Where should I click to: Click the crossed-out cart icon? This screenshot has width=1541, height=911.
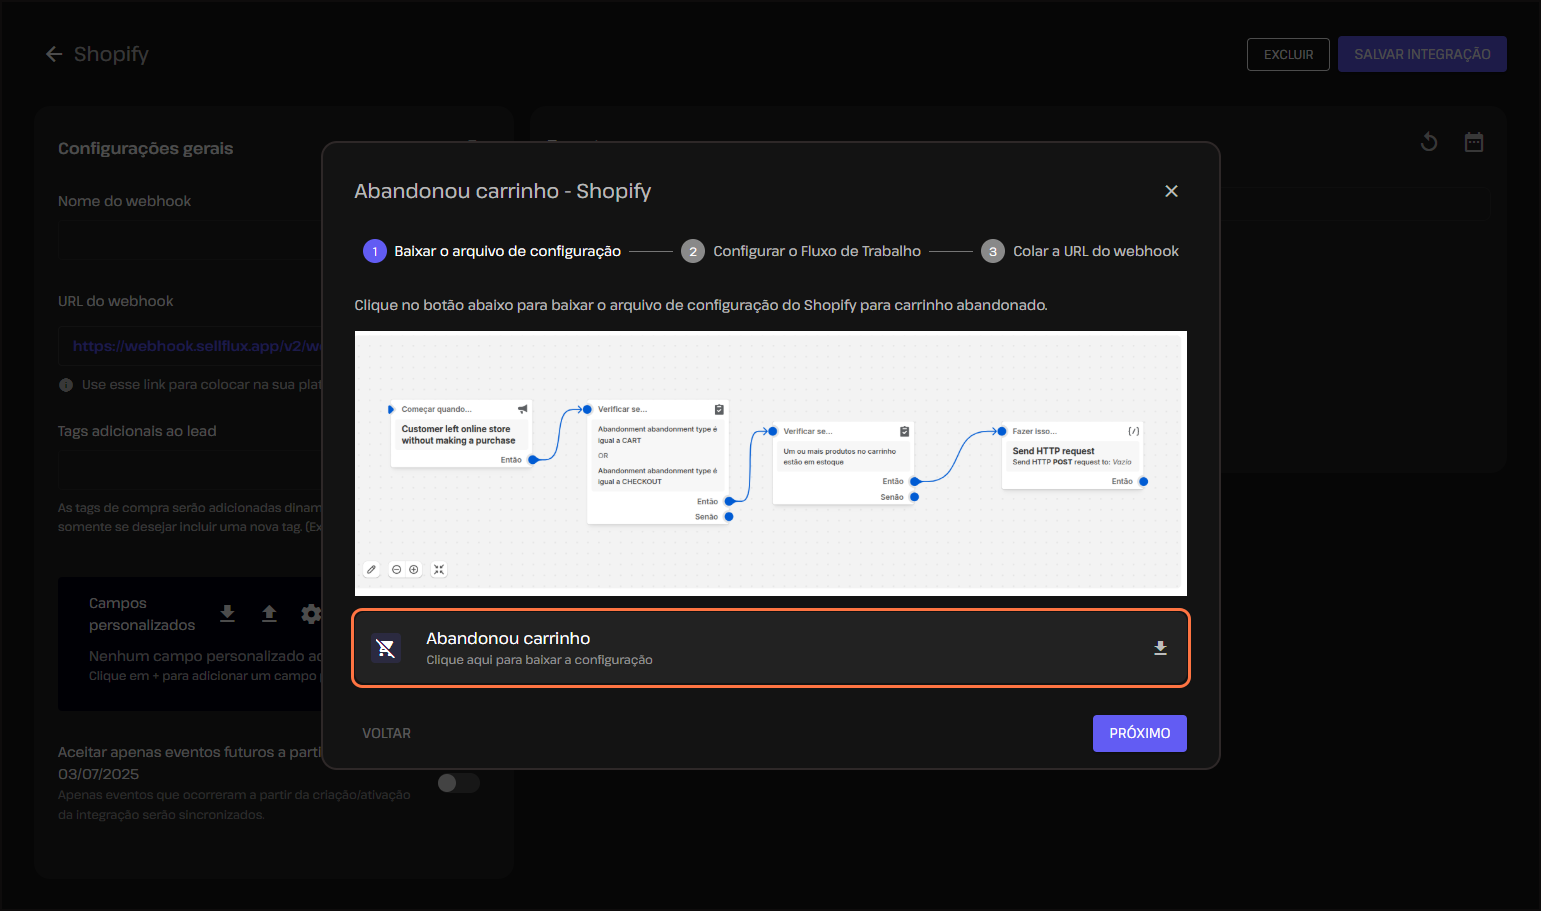click(x=386, y=648)
